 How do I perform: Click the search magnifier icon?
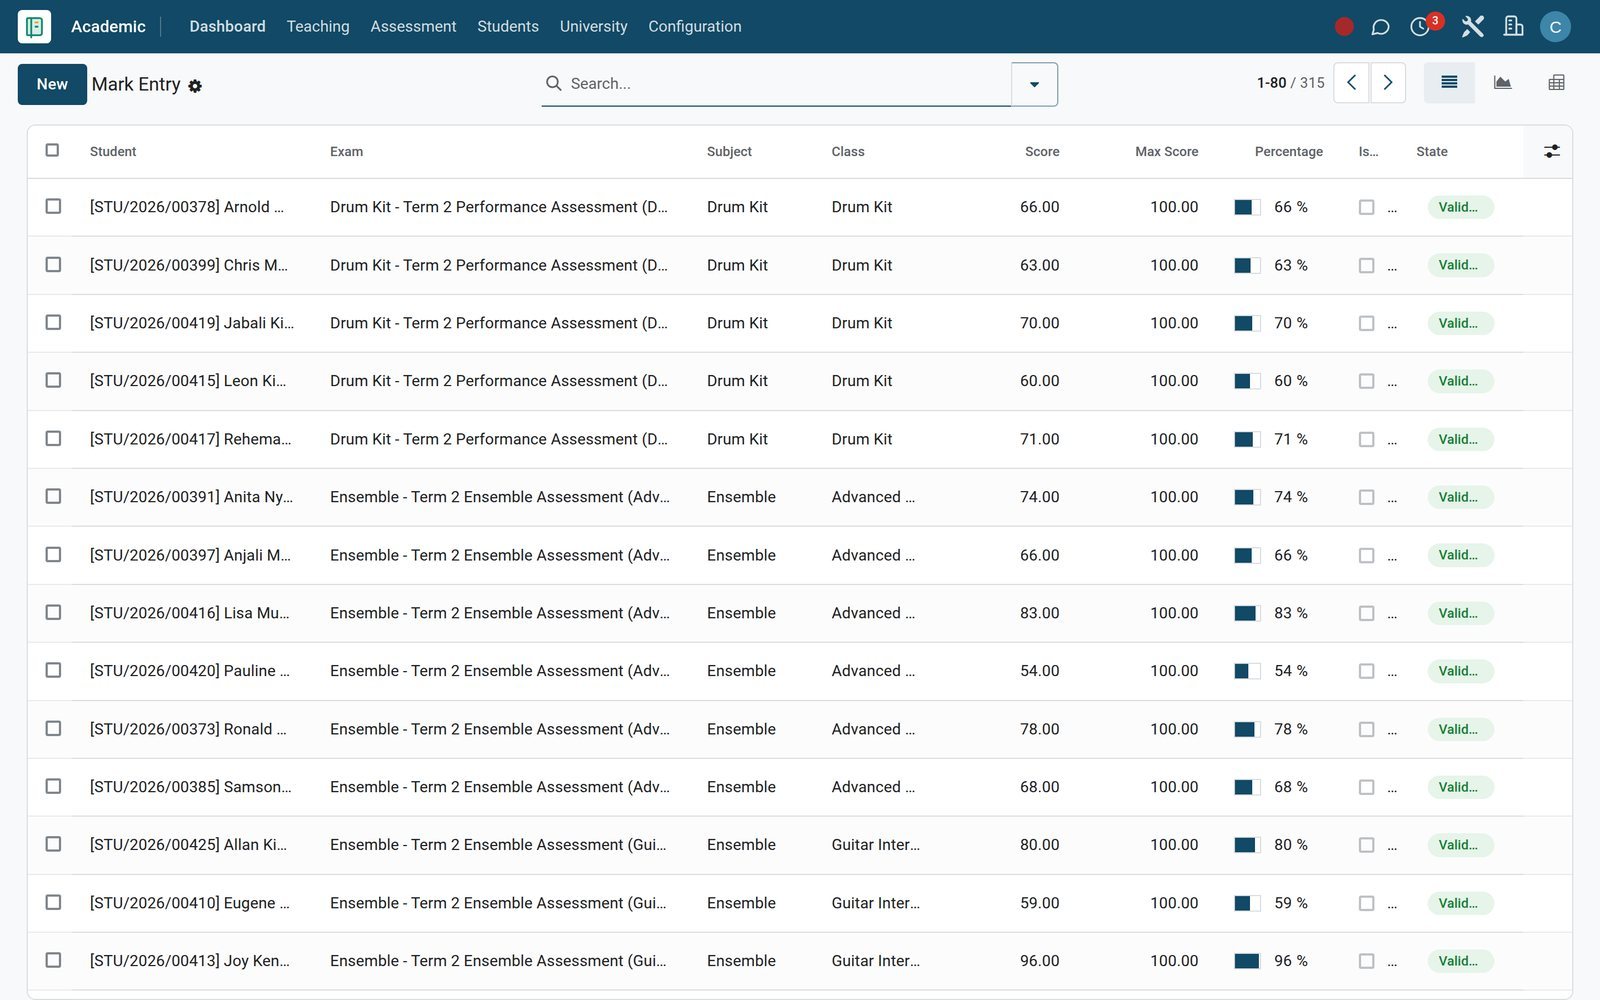pos(553,83)
